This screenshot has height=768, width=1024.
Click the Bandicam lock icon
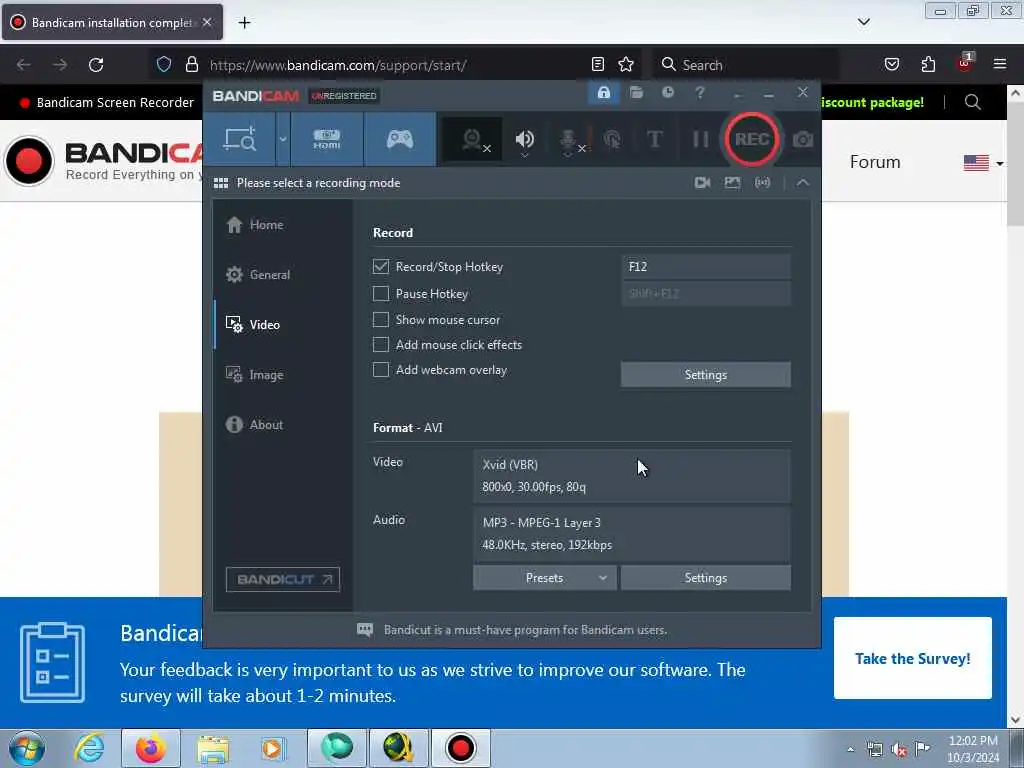point(603,93)
